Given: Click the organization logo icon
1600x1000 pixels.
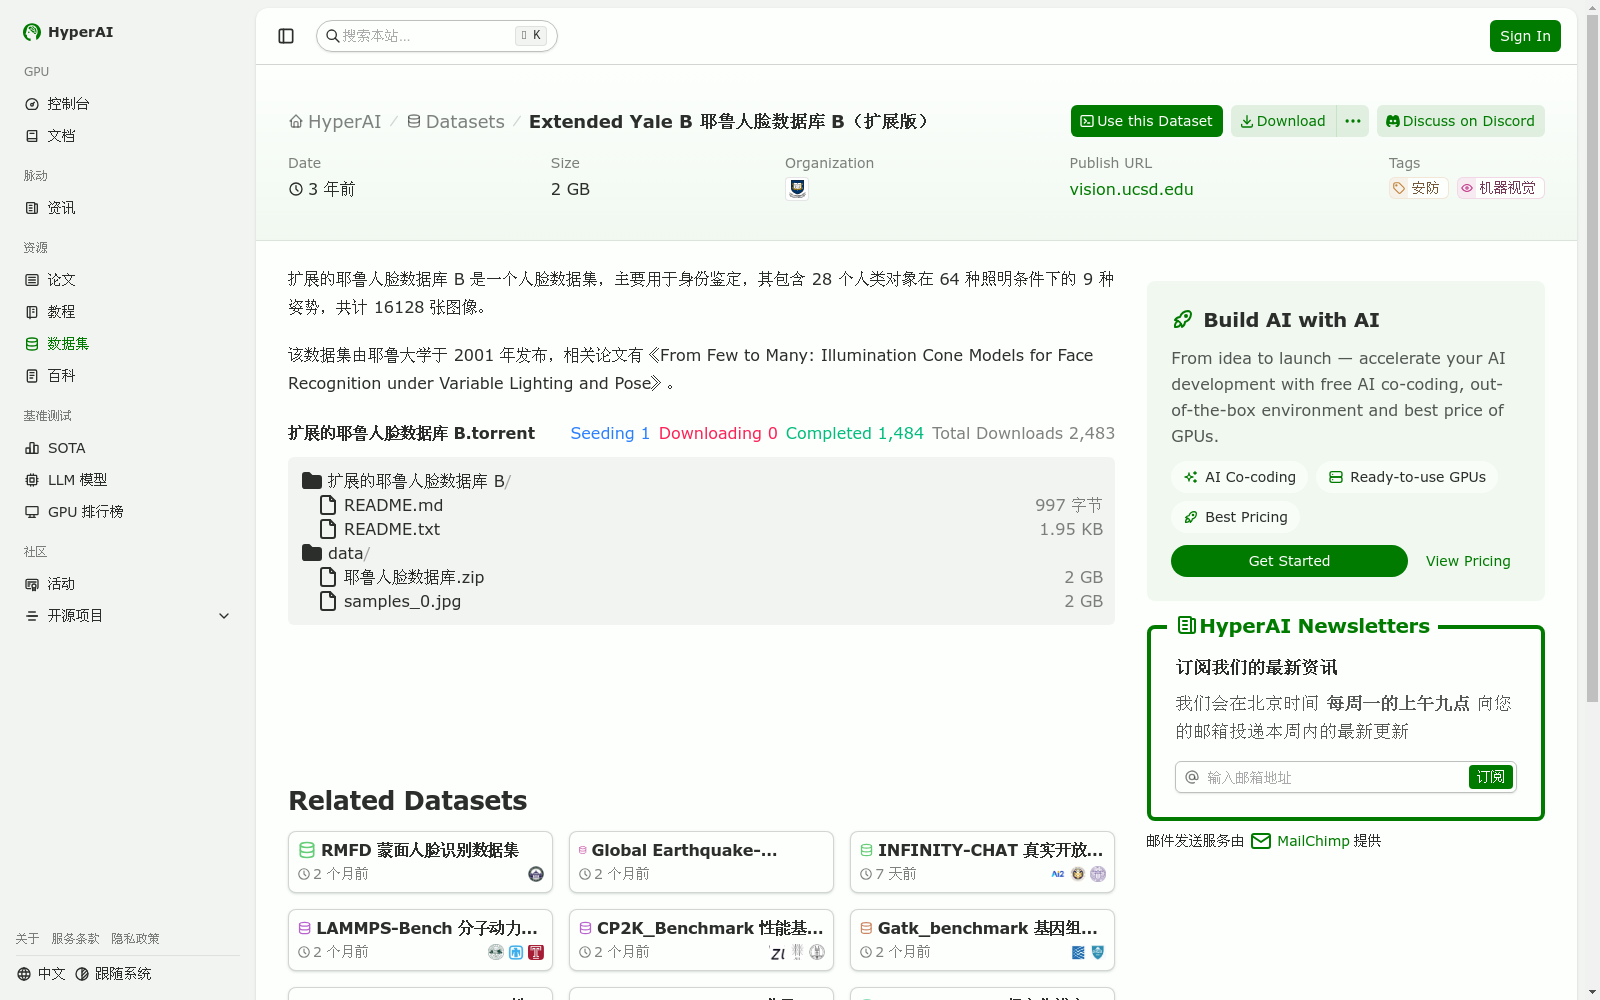Looking at the screenshot, I should (x=797, y=188).
